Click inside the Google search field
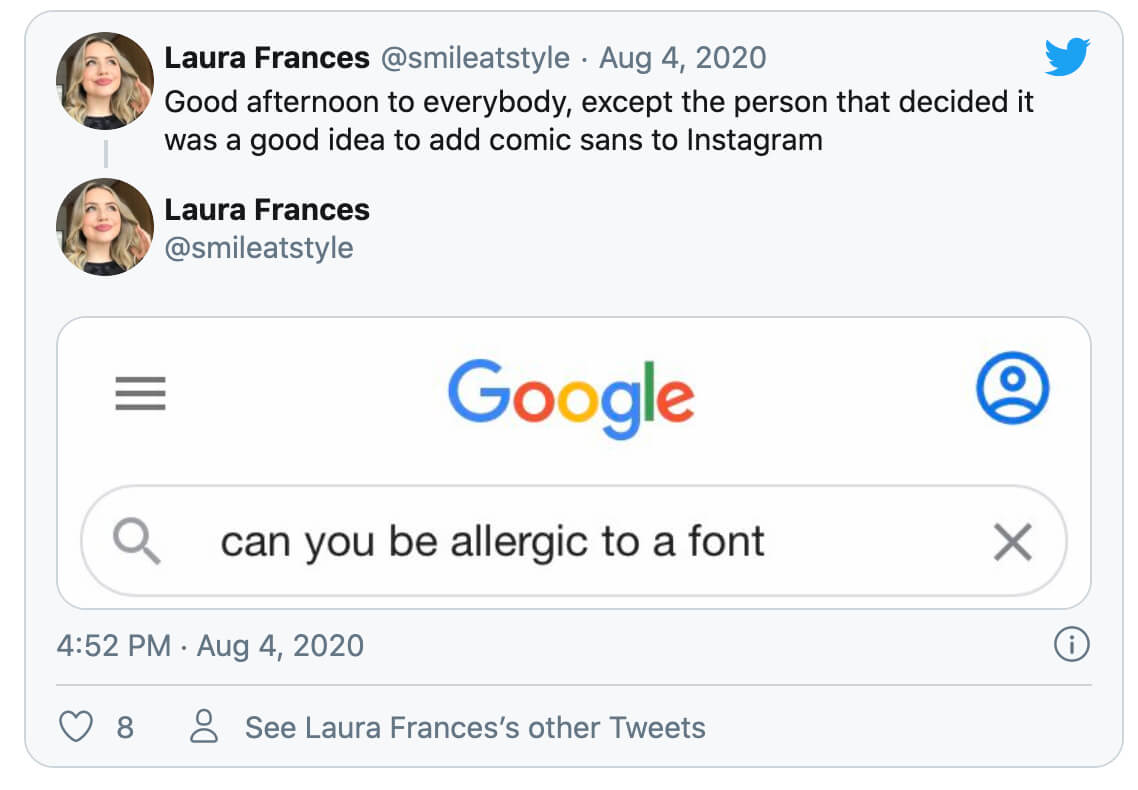1138x790 pixels. point(500,542)
